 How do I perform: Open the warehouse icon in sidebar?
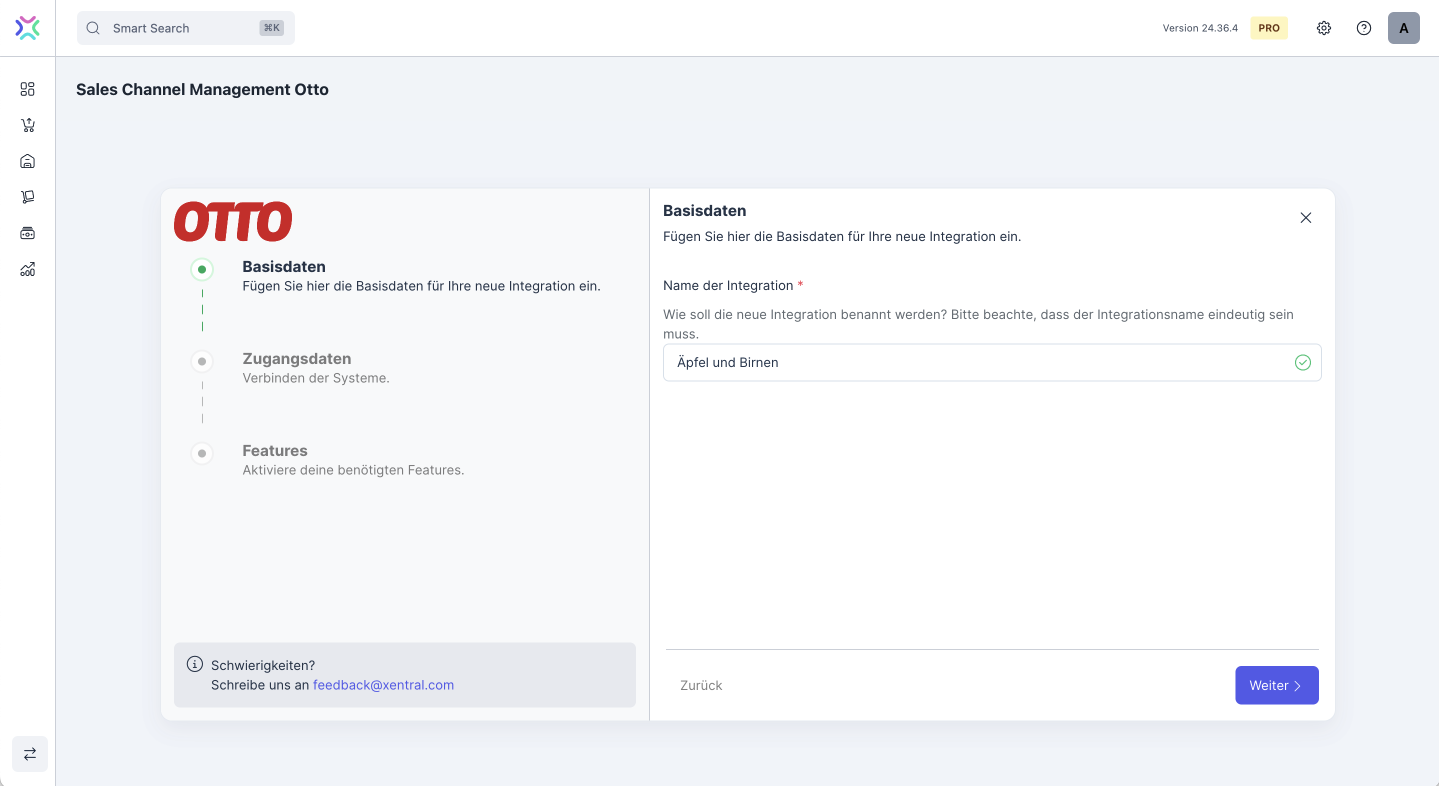27,161
